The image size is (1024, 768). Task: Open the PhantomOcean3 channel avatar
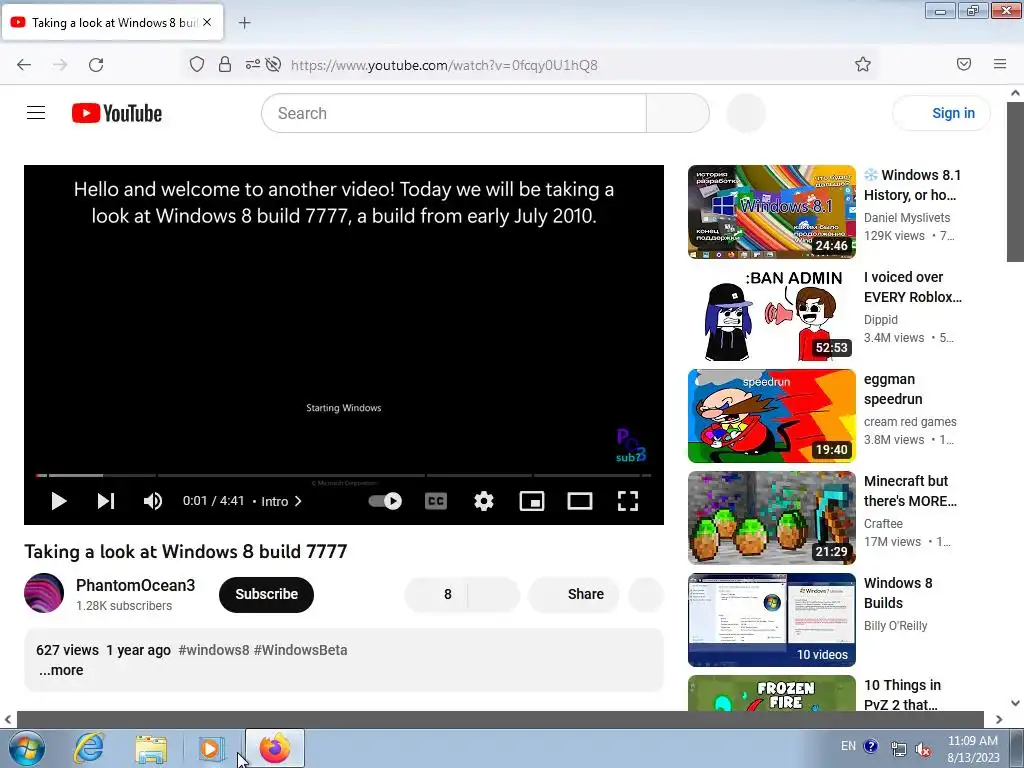tap(44, 593)
